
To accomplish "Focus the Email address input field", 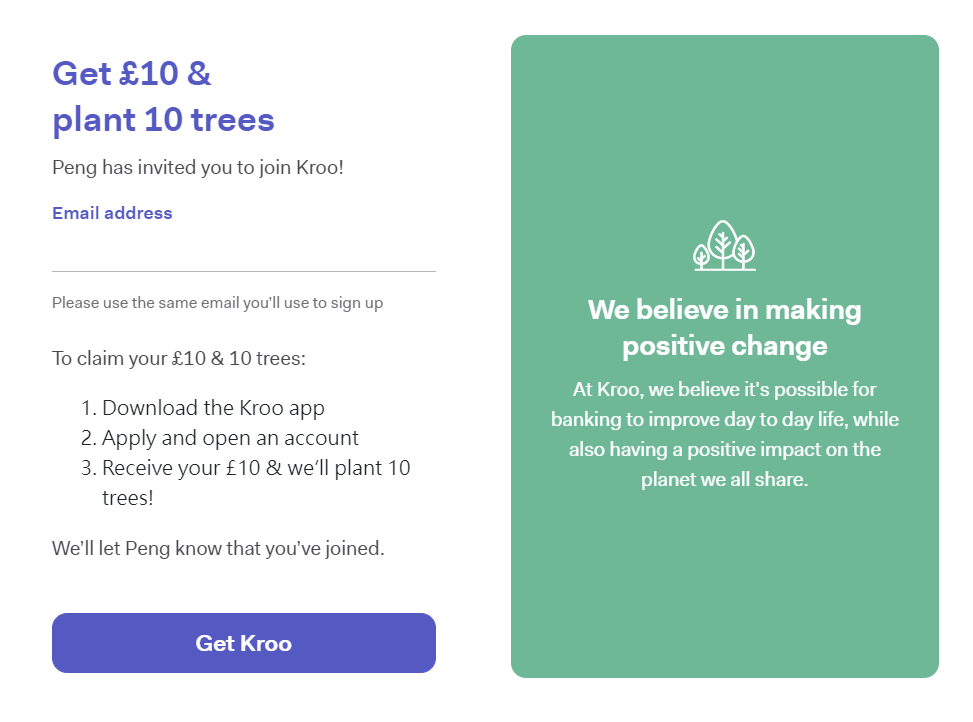I will click(244, 251).
